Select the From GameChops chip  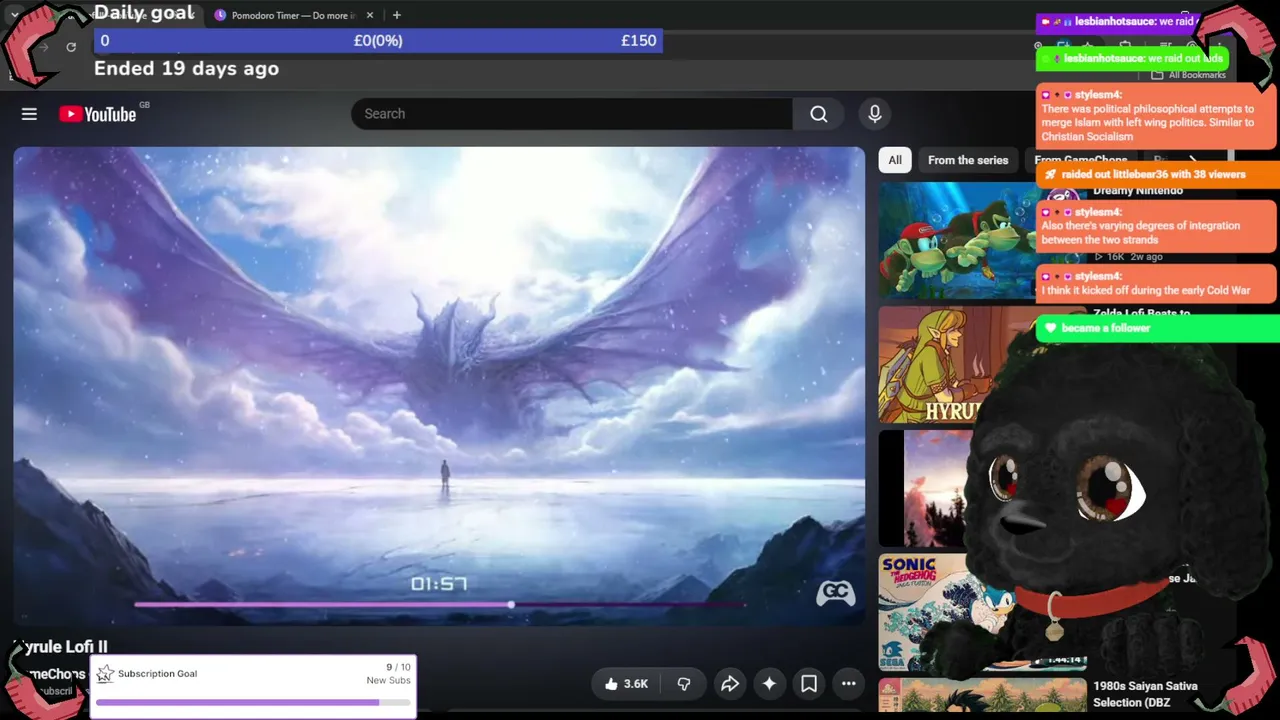(1080, 160)
